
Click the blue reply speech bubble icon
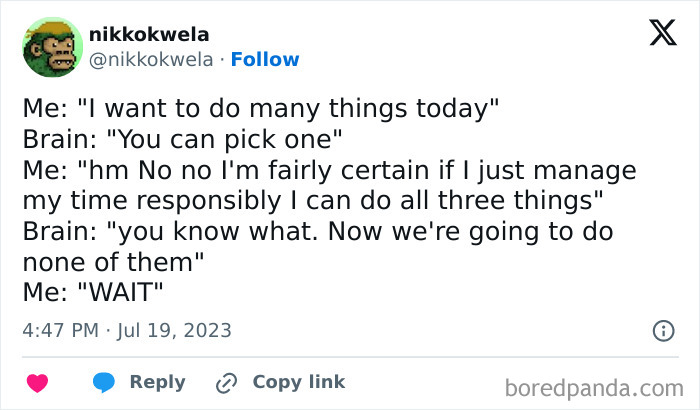tap(102, 382)
